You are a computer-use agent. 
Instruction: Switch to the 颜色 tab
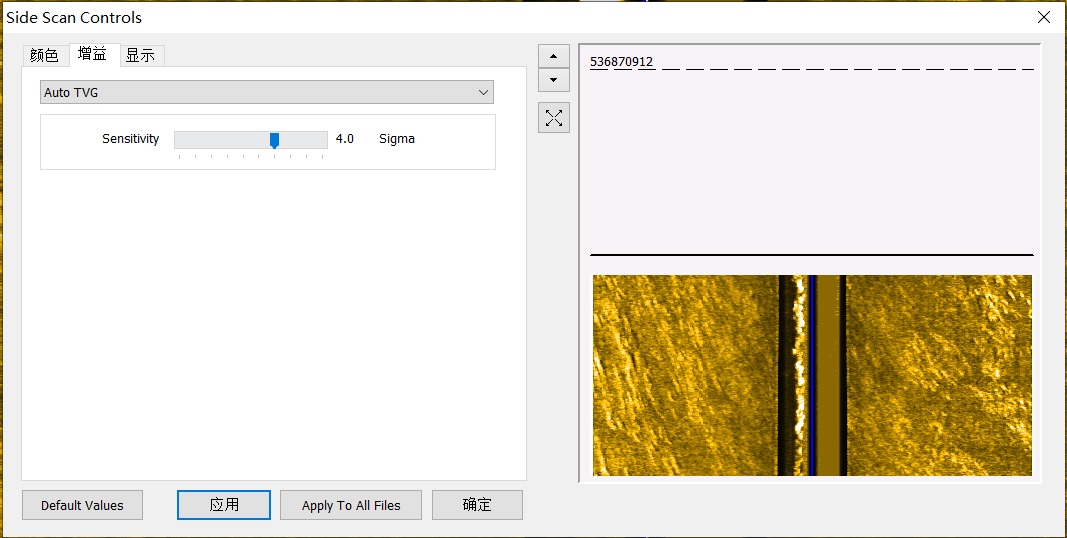coord(45,56)
